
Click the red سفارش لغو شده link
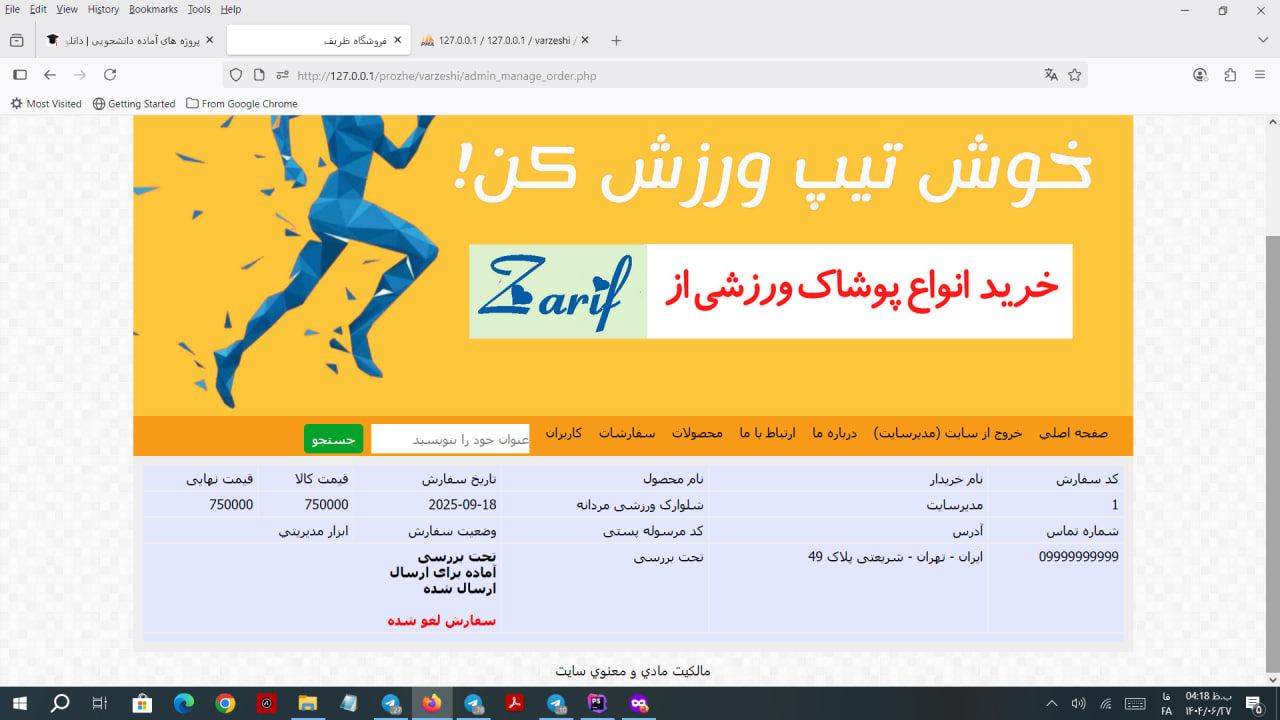(441, 621)
